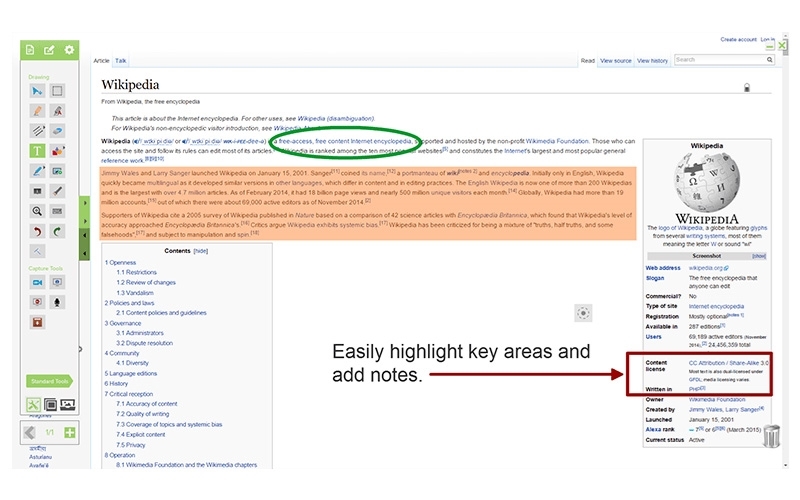The image size is (800, 500).
Task: Click the edit pencil icon in green header
Action: 49,49
